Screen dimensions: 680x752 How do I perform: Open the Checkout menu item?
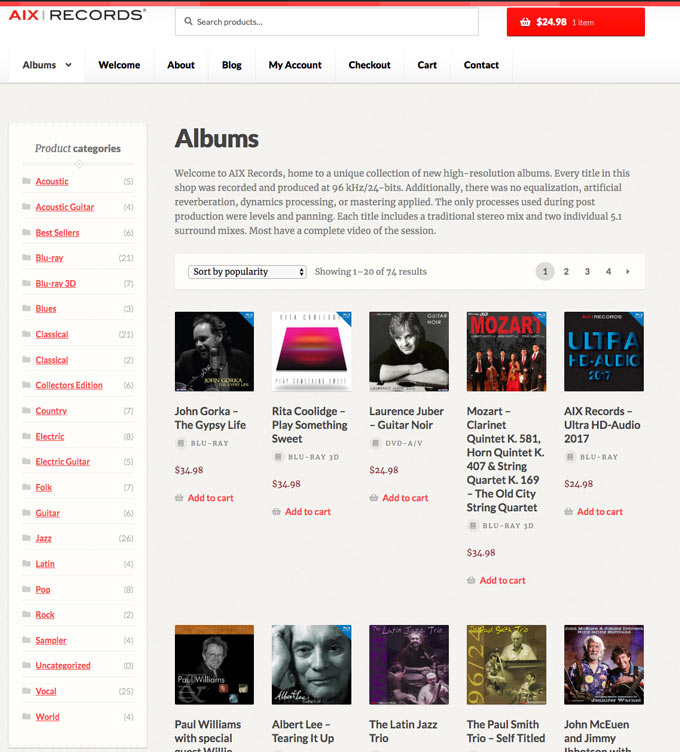tap(369, 65)
